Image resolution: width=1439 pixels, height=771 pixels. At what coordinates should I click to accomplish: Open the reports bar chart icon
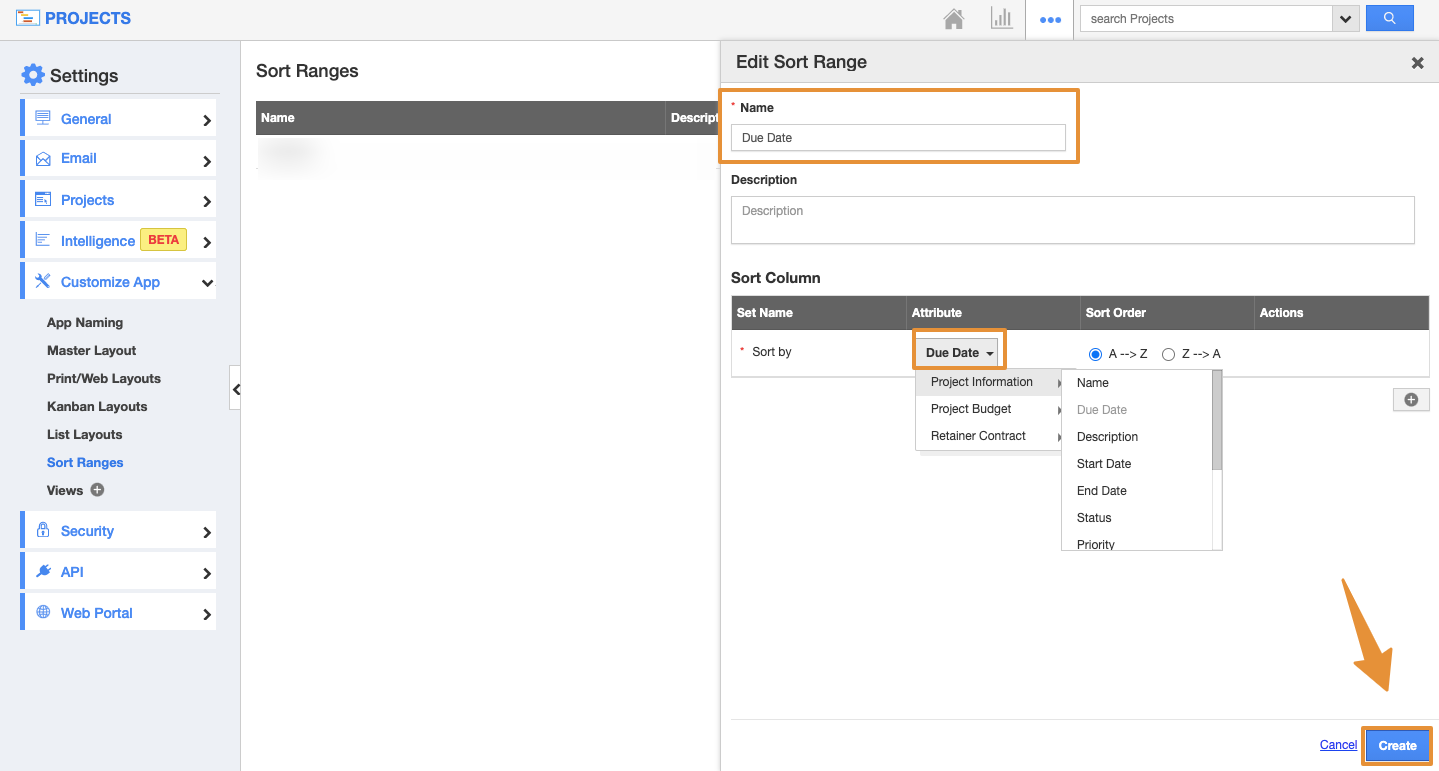click(1001, 19)
